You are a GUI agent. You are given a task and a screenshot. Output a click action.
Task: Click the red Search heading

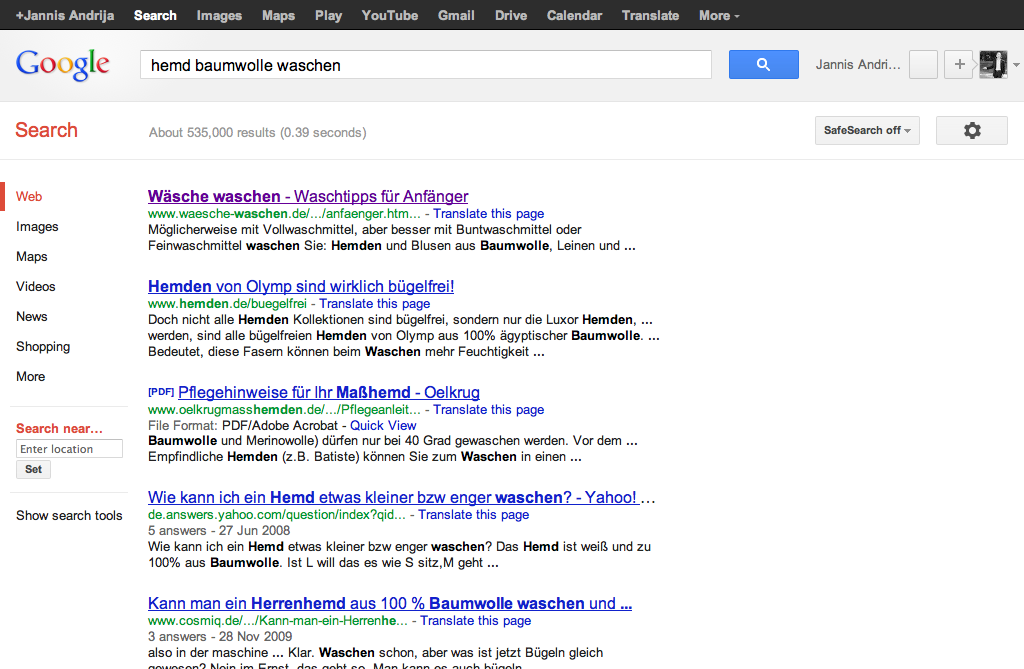(46, 130)
